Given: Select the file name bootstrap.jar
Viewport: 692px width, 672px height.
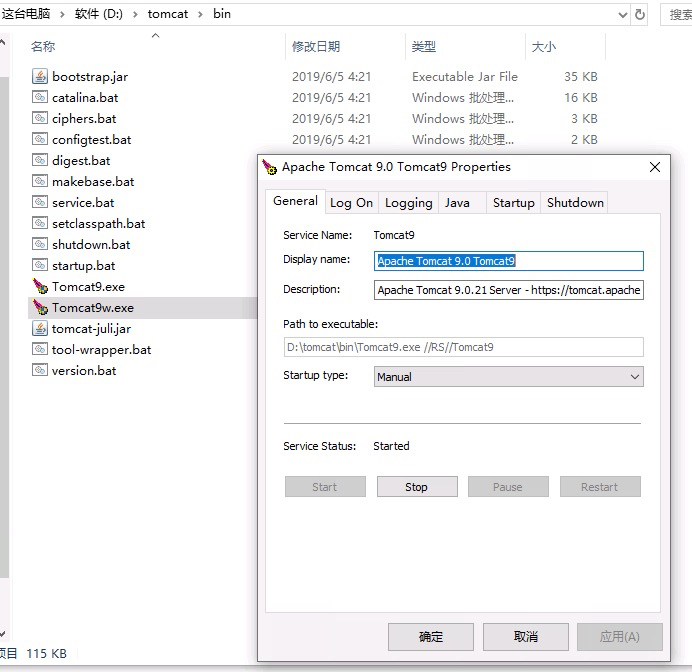Looking at the screenshot, I should pyautogui.click(x=90, y=77).
